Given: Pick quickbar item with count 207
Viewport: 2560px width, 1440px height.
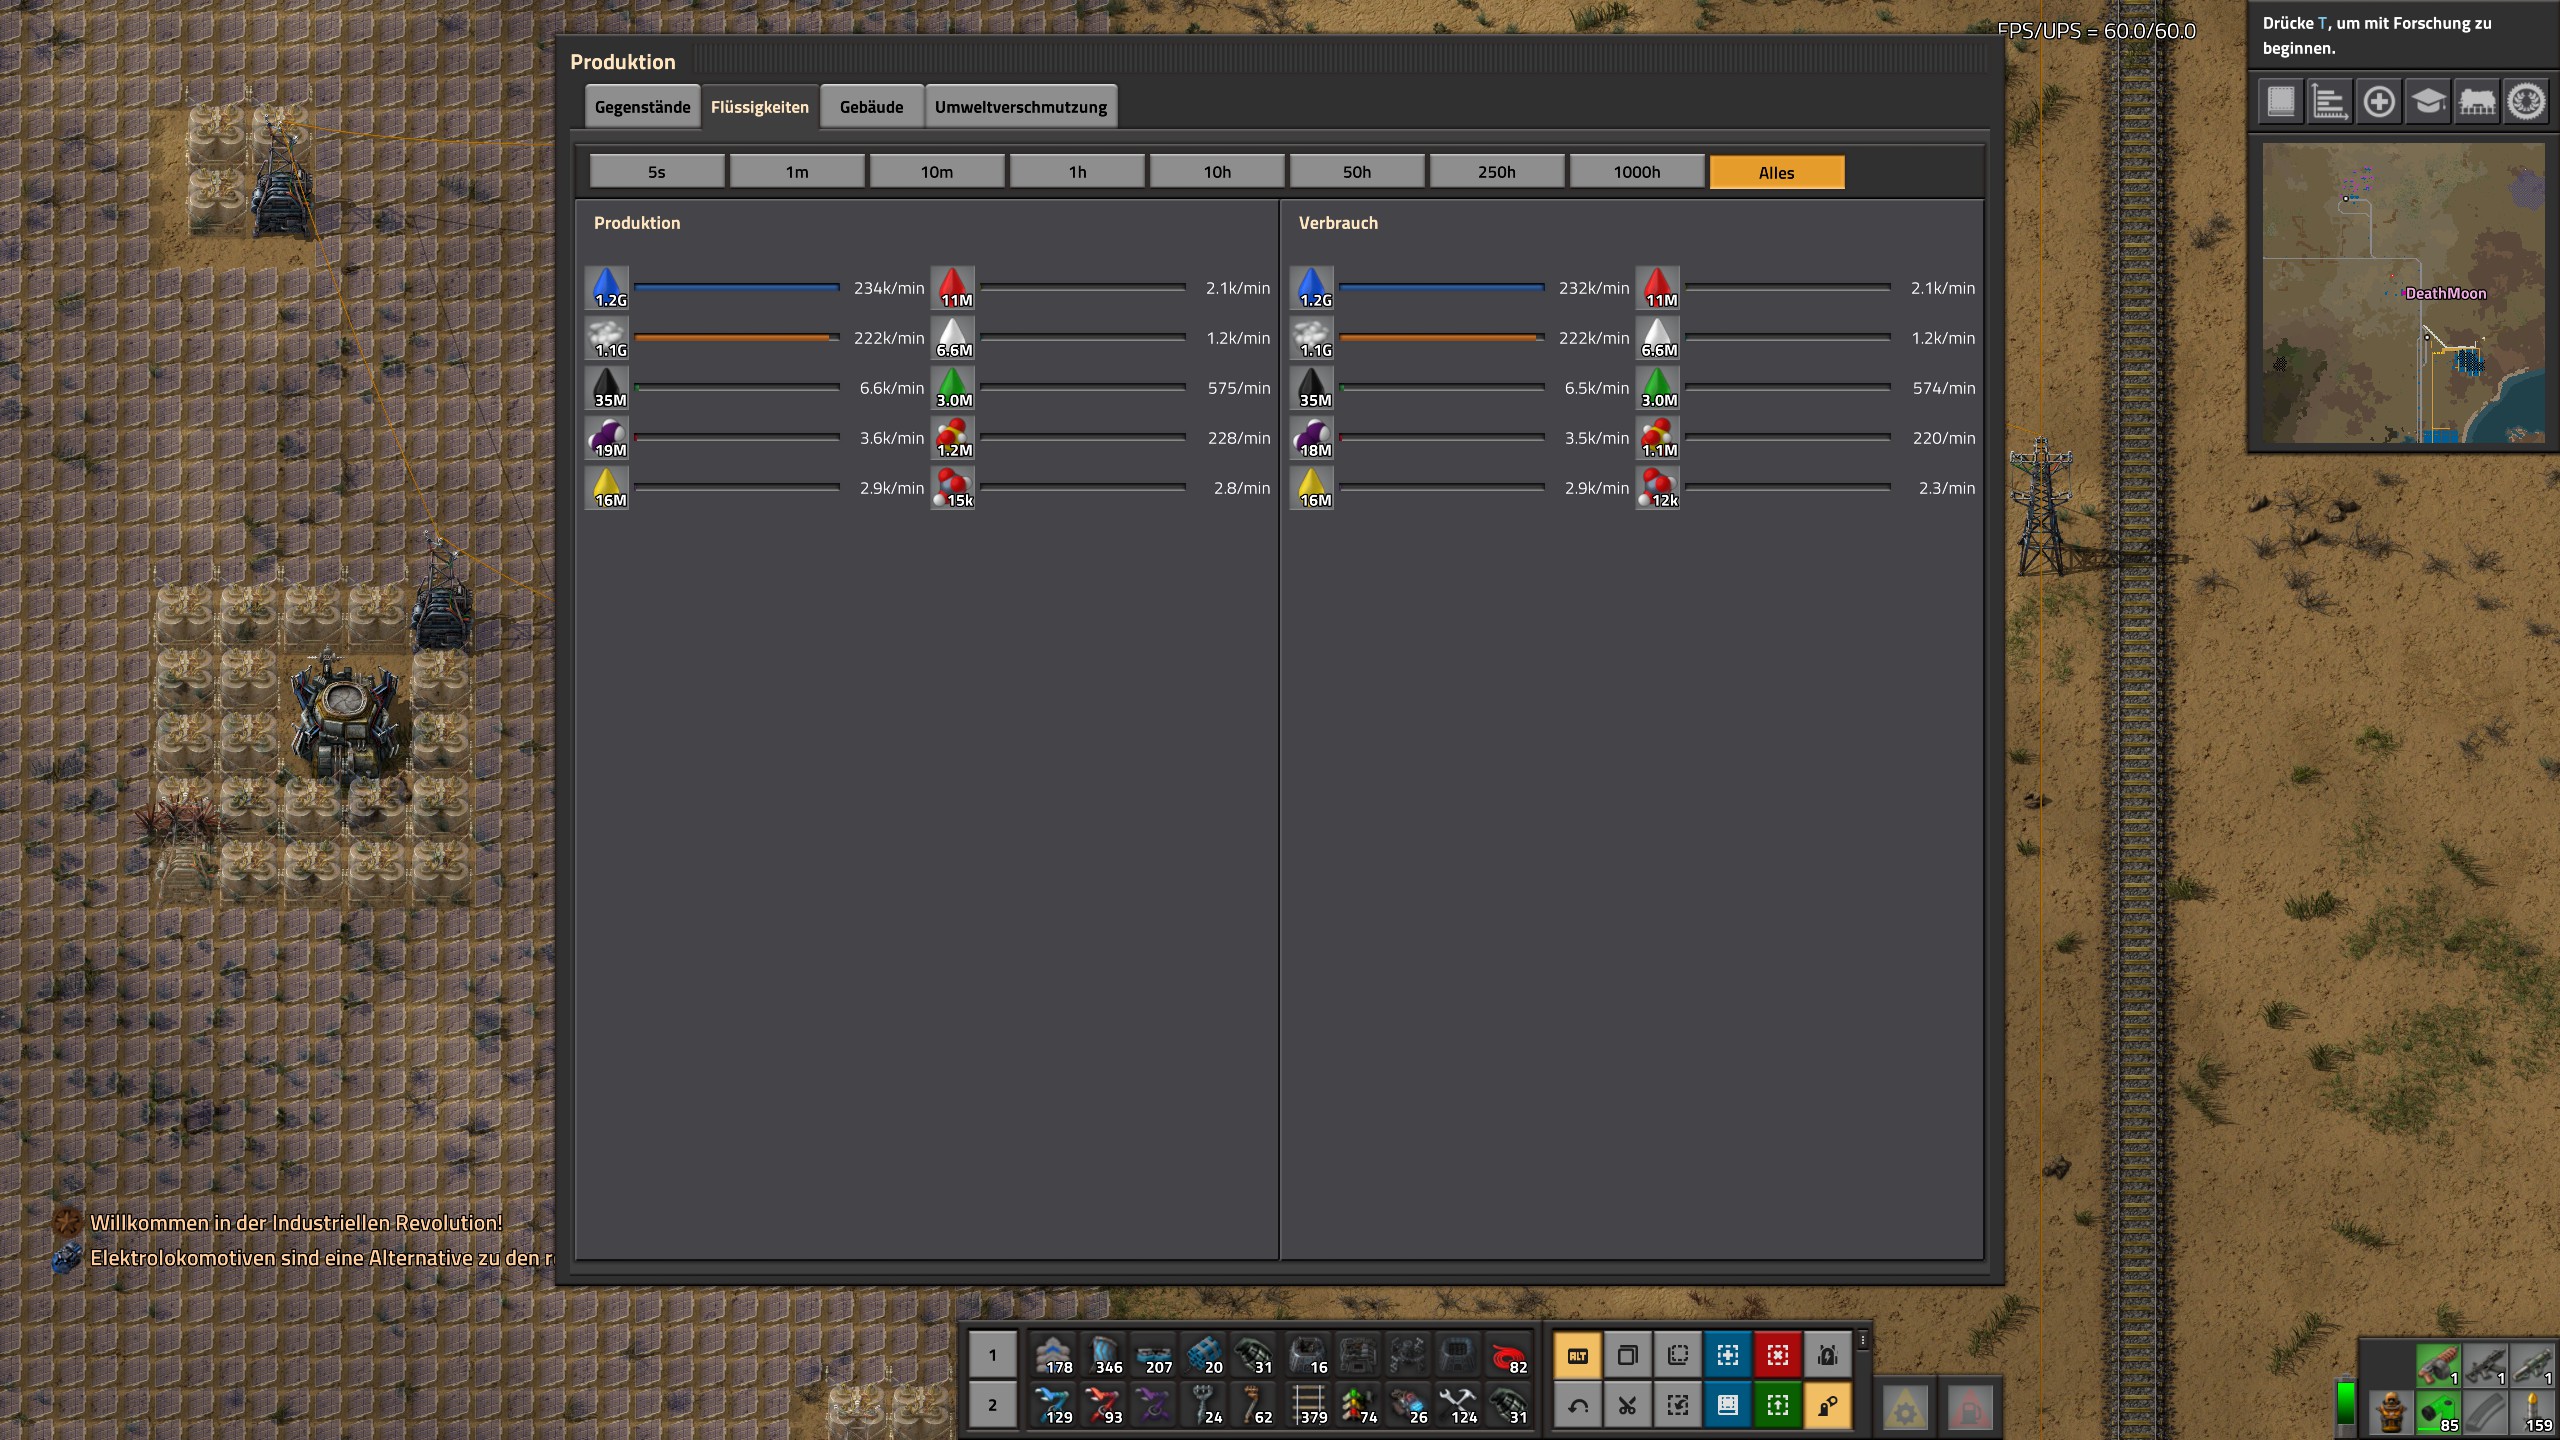Looking at the screenshot, I should click(1153, 1355).
